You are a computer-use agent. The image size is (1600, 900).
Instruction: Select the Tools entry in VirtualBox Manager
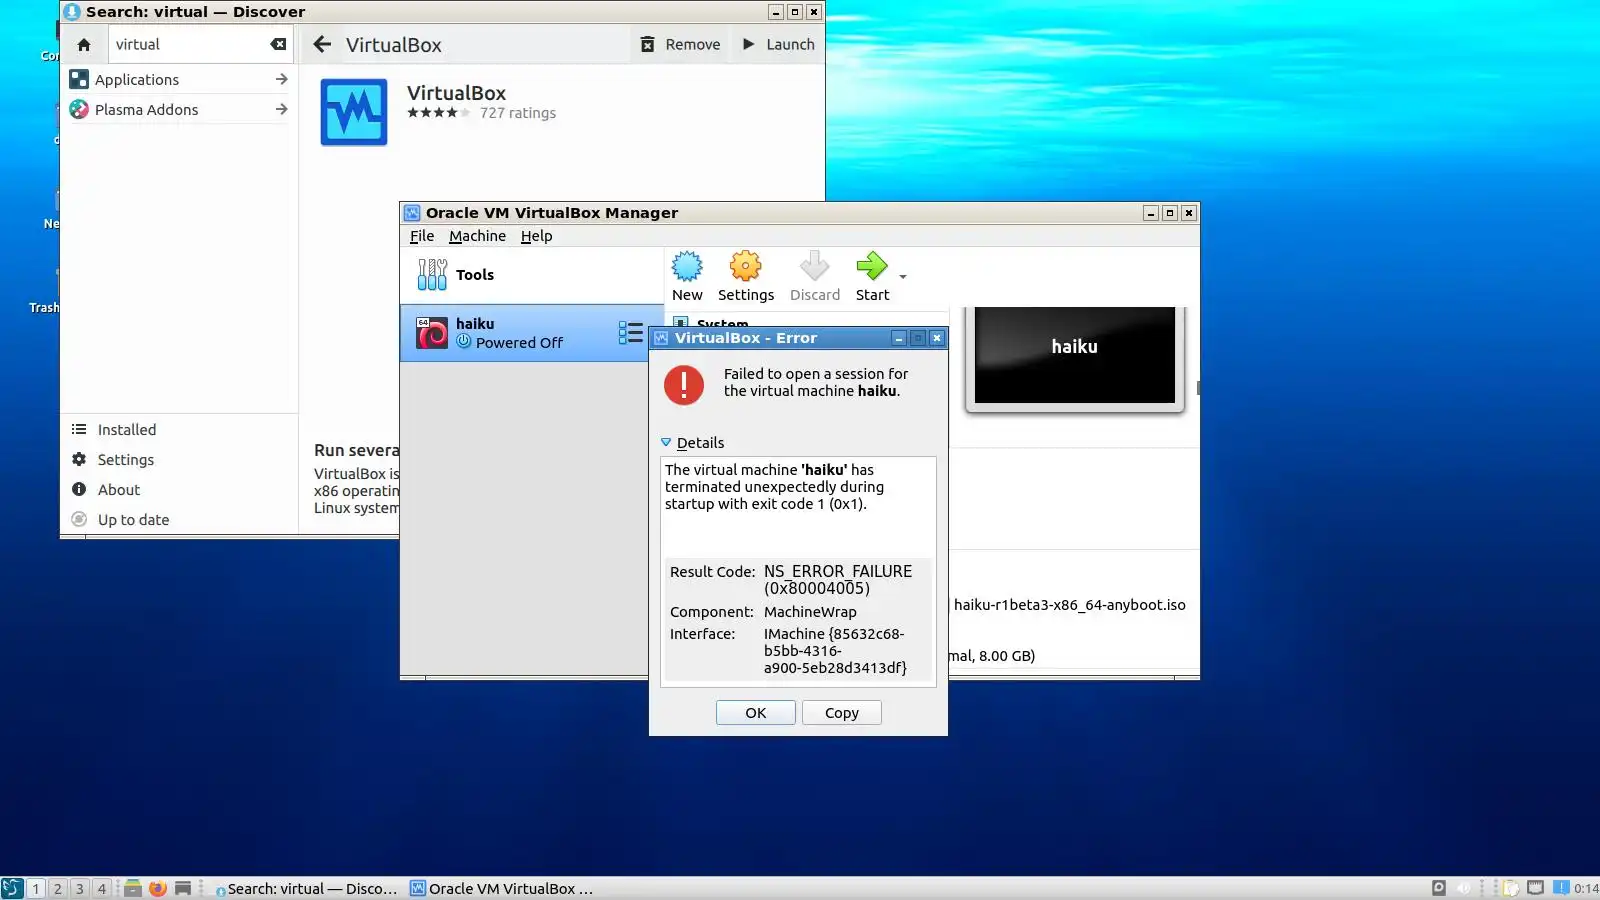point(532,275)
